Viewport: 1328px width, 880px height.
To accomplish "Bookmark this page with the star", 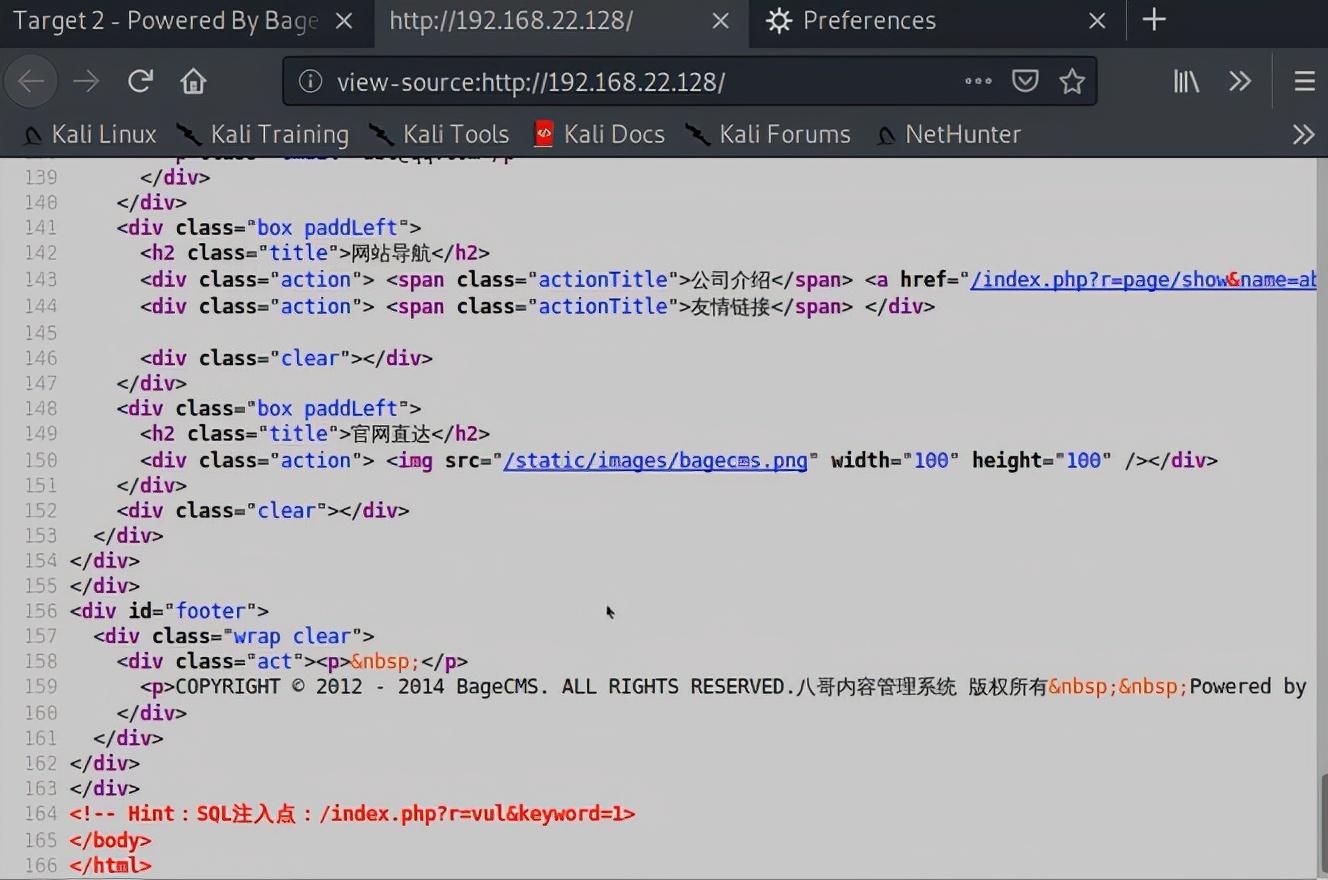I will (x=1072, y=81).
